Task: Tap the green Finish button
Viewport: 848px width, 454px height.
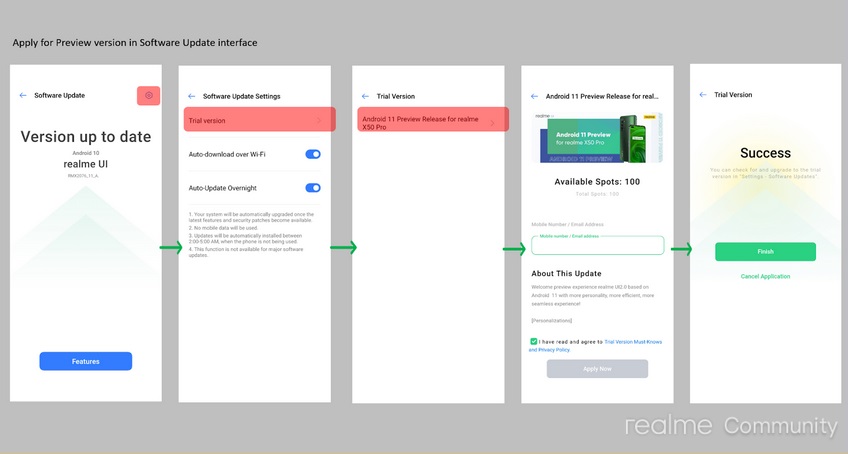Action: point(765,252)
